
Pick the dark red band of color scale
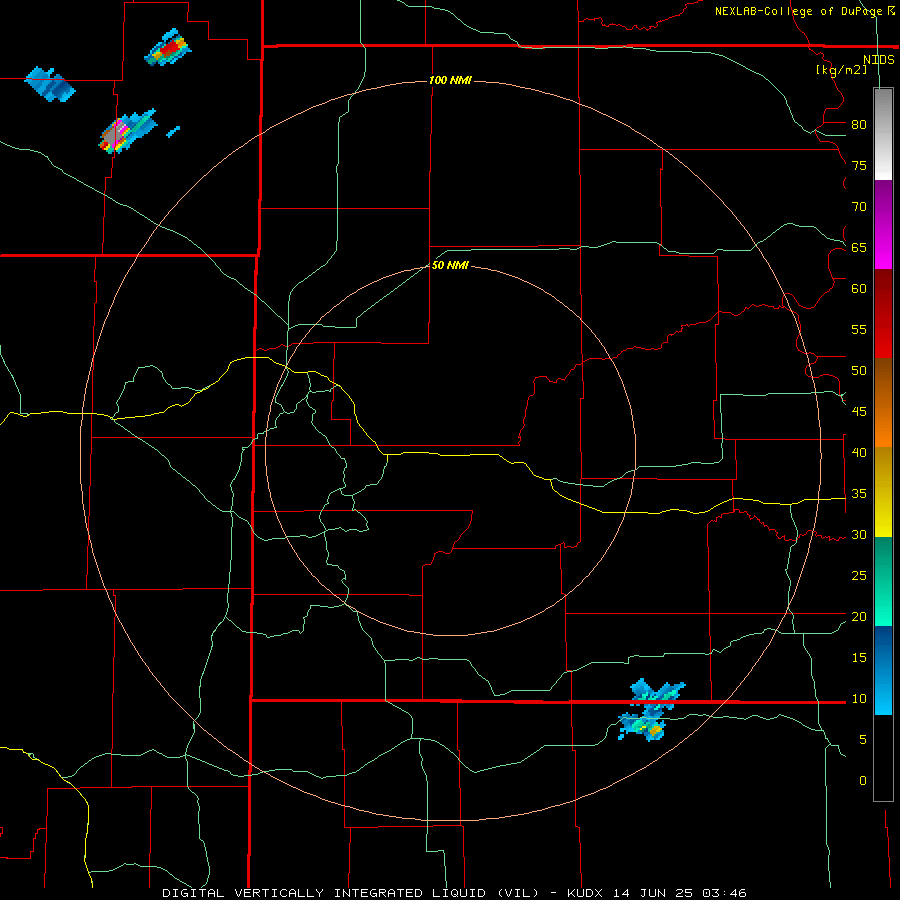click(x=883, y=313)
